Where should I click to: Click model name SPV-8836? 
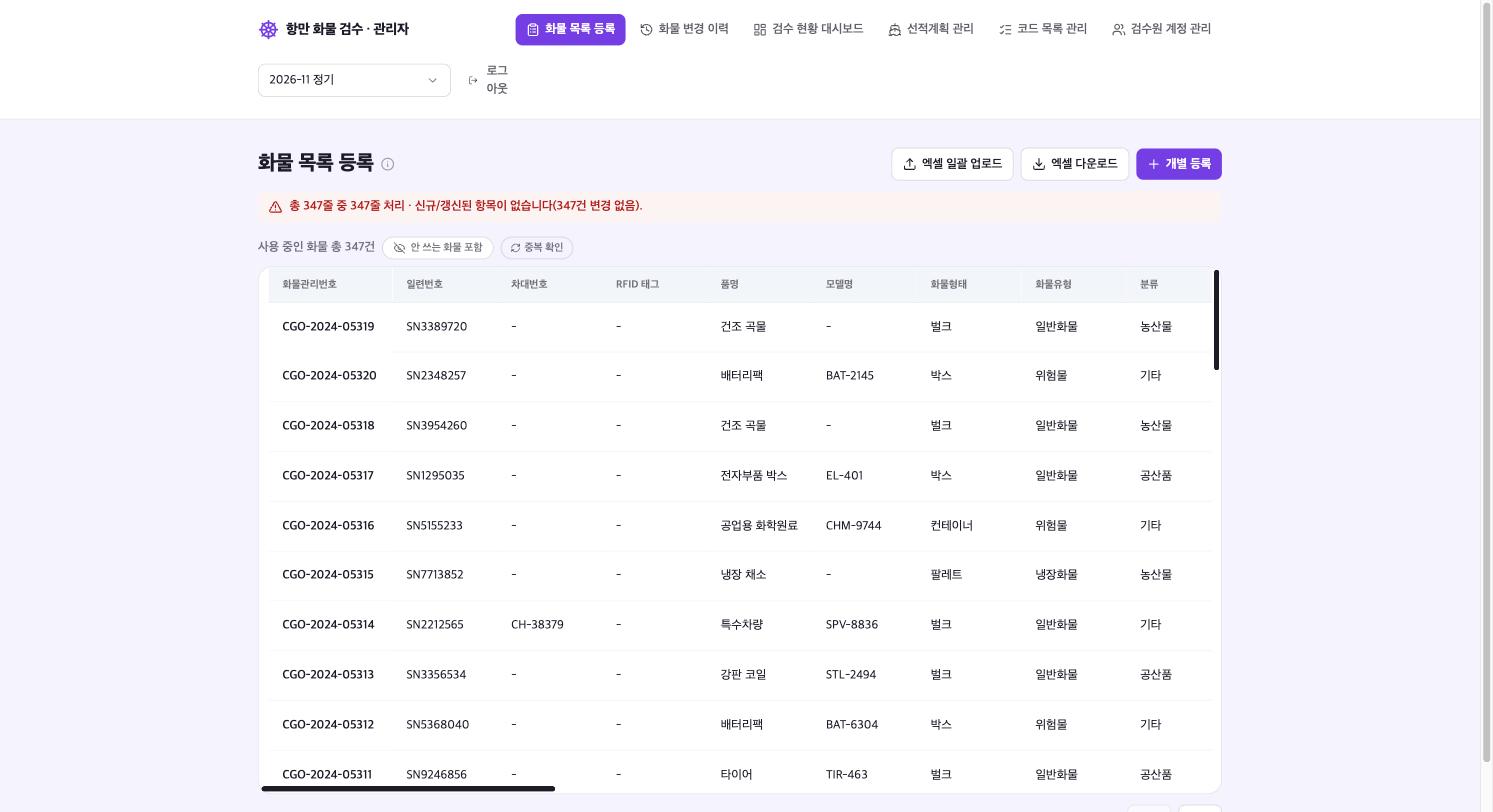[852, 625]
